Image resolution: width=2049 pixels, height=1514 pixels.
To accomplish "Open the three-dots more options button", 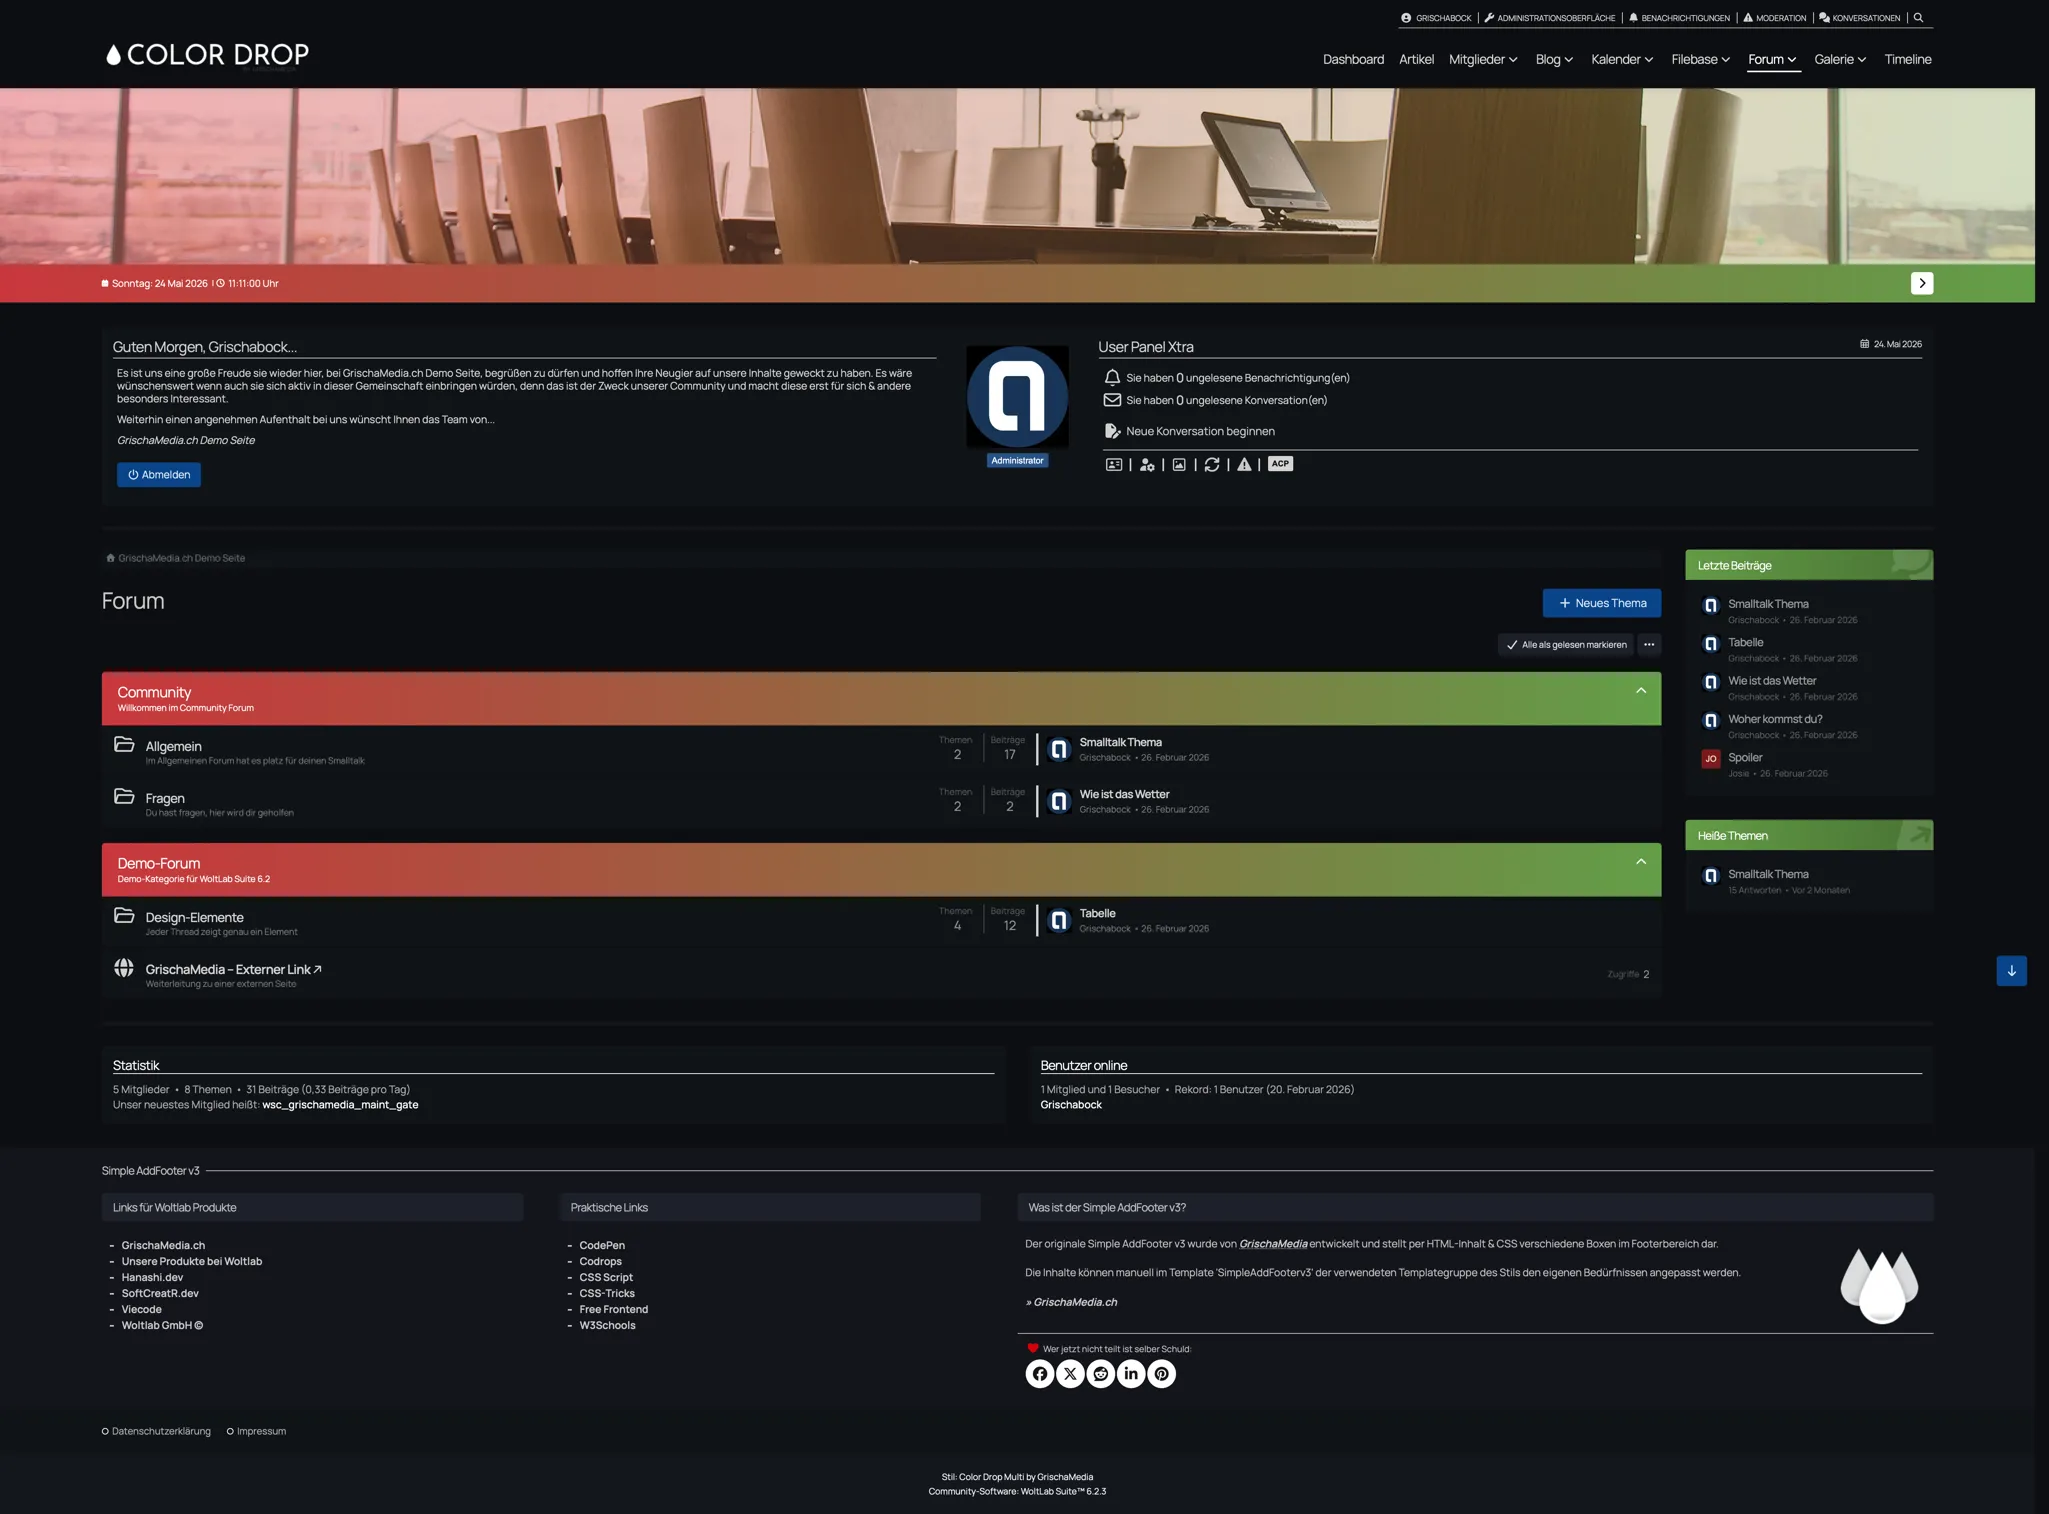I will coord(1649,645).
